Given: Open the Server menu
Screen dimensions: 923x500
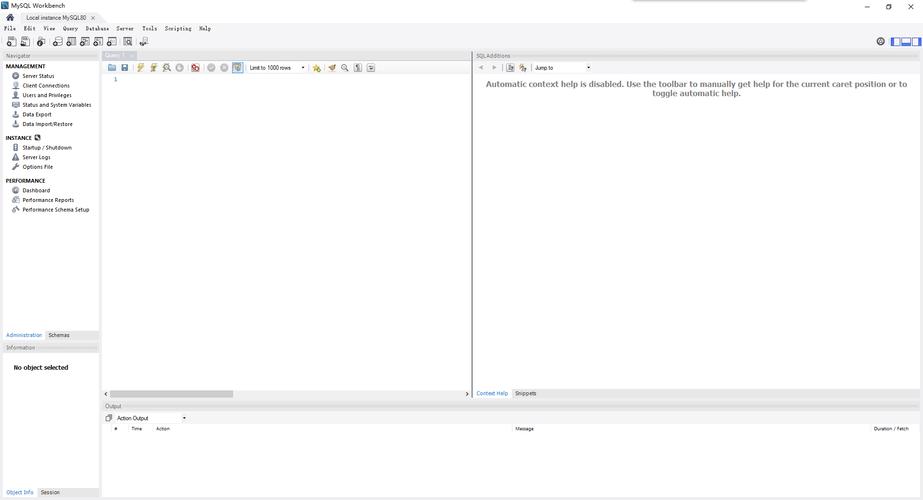Looking at the screenshot, I should coord(125,28).
